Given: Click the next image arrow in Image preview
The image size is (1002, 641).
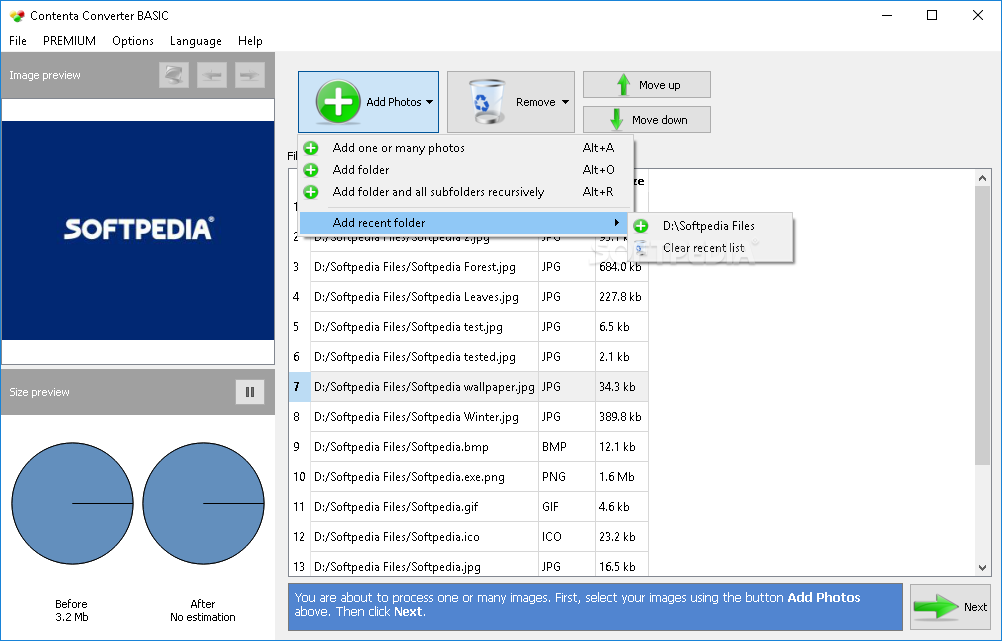Looking at the screenshot, I should point(250,75).
